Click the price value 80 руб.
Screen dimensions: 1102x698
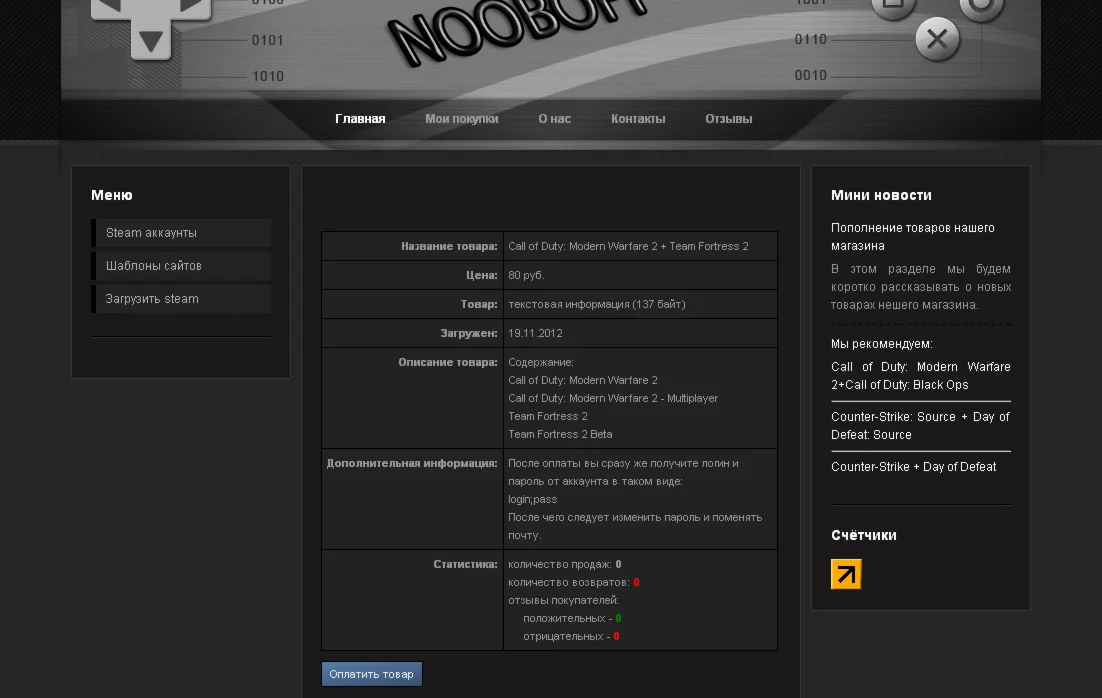pos(526,275)
